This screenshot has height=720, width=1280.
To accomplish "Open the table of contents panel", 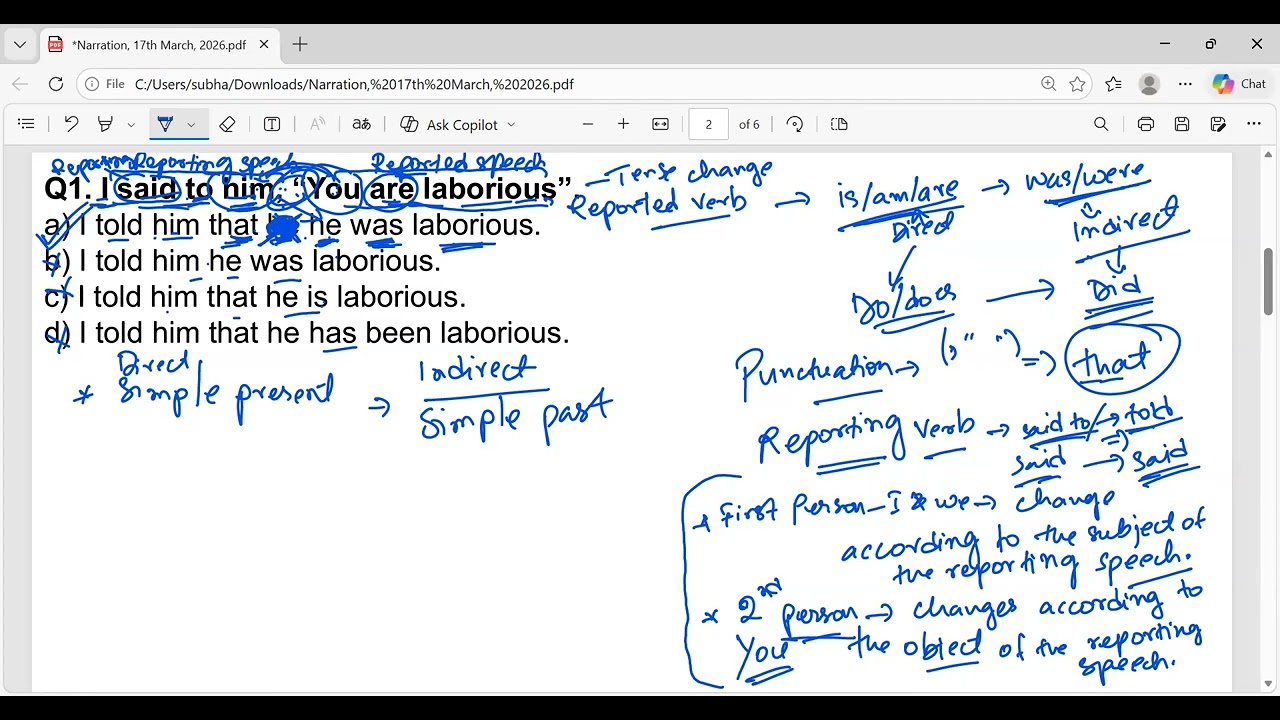I will point(27,124).
